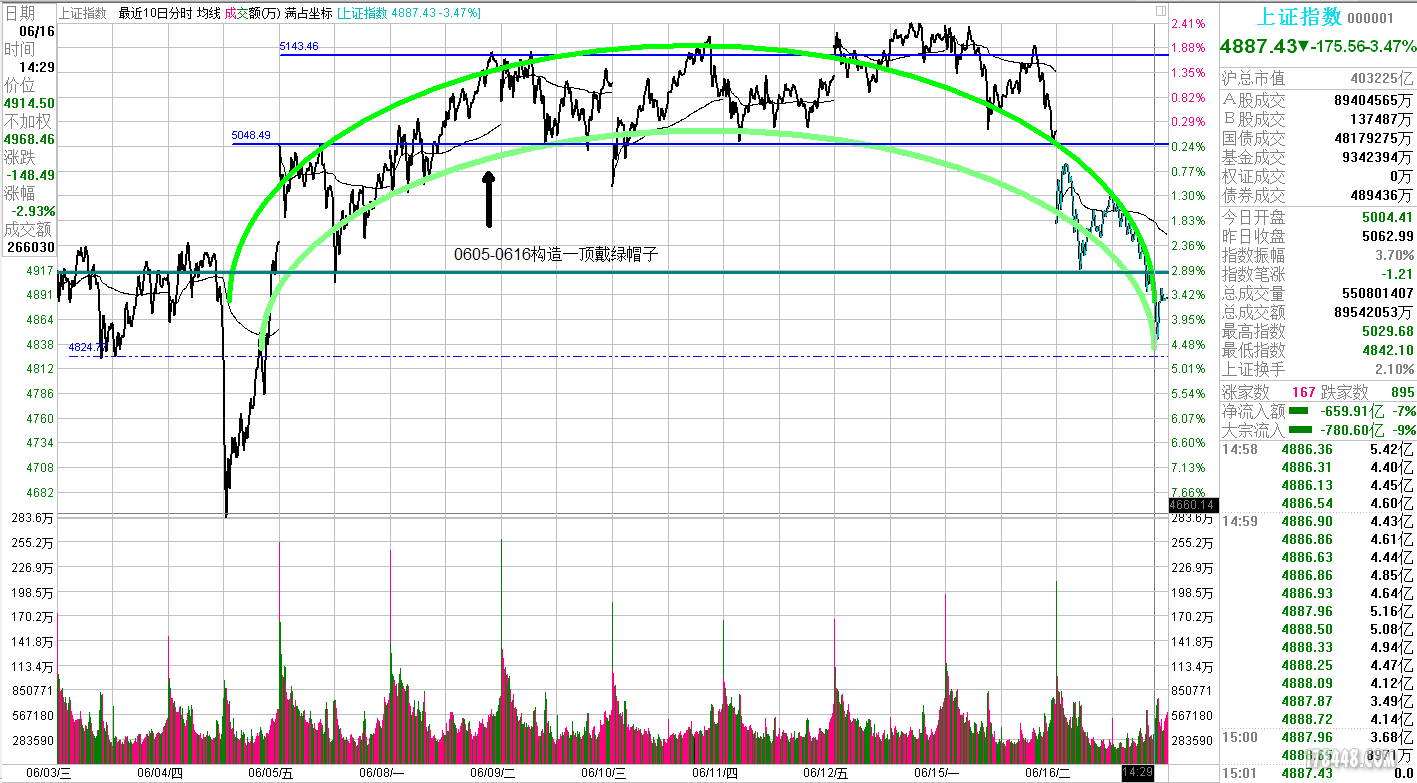Click the 涨幅 value -2.93%

35,211
